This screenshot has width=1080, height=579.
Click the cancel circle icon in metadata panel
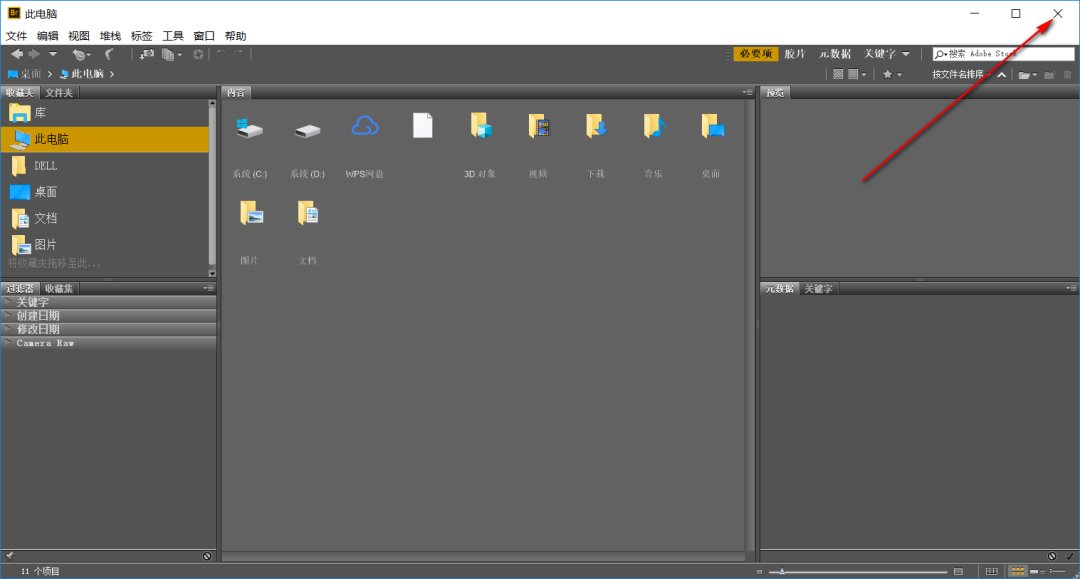1052,556
